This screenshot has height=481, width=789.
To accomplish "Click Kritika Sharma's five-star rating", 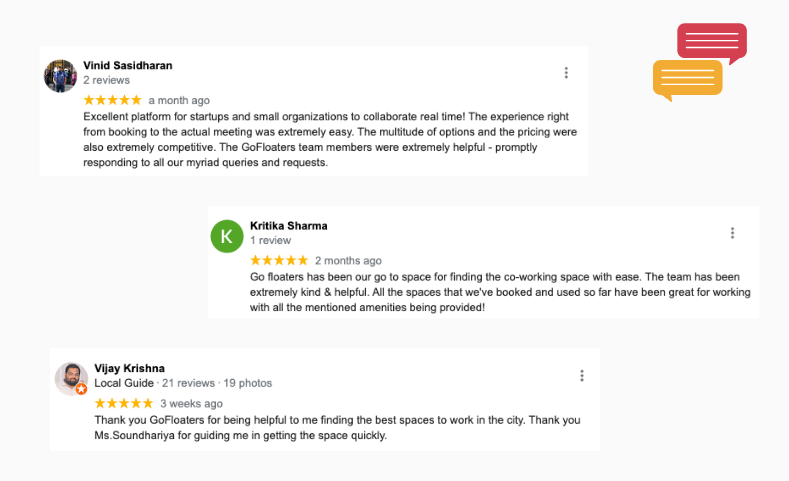I will click(x=279, y=260).
